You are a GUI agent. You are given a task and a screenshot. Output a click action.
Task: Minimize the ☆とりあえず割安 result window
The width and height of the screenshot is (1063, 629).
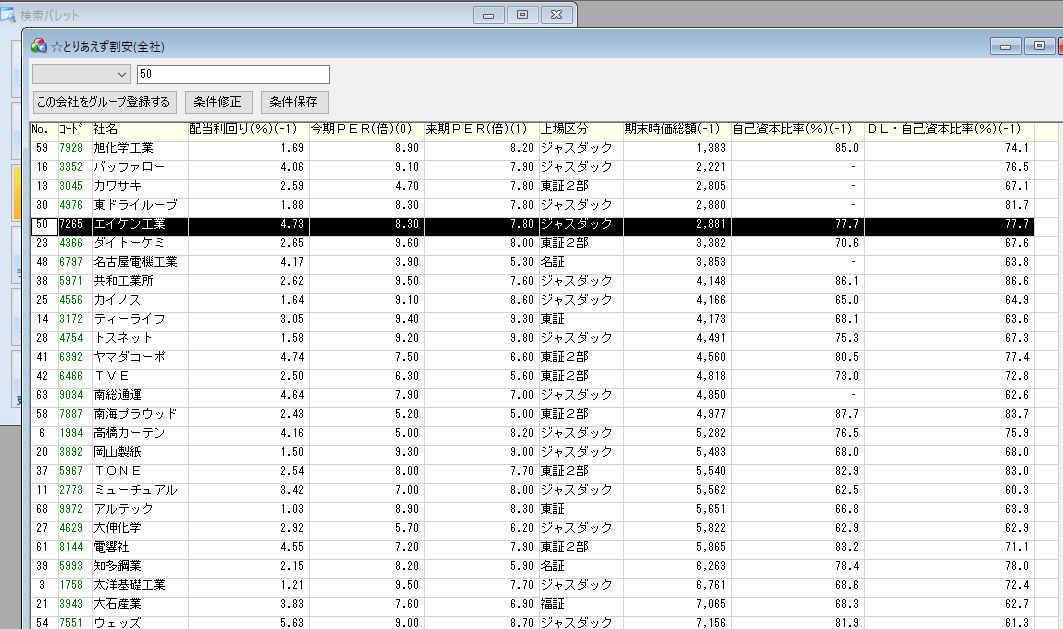(x=1004, y=46)
